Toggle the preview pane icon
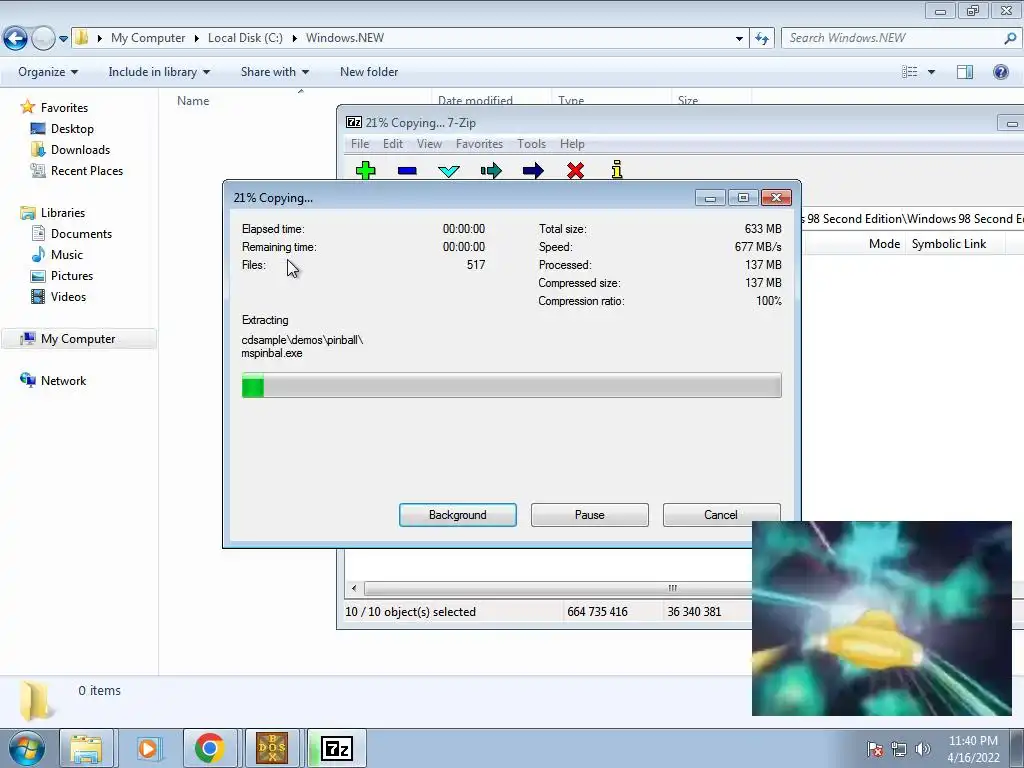 (965, 72)
